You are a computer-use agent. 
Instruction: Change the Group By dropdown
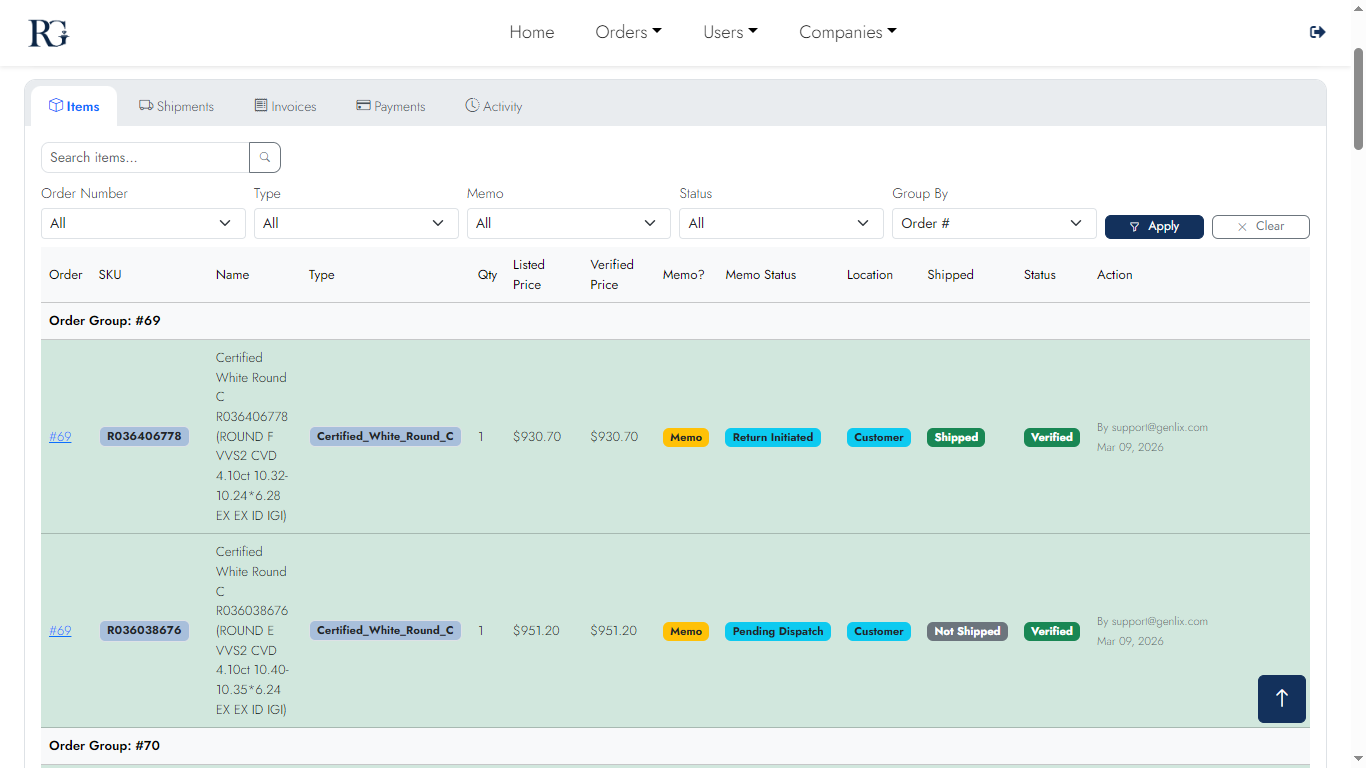point(993,223)
